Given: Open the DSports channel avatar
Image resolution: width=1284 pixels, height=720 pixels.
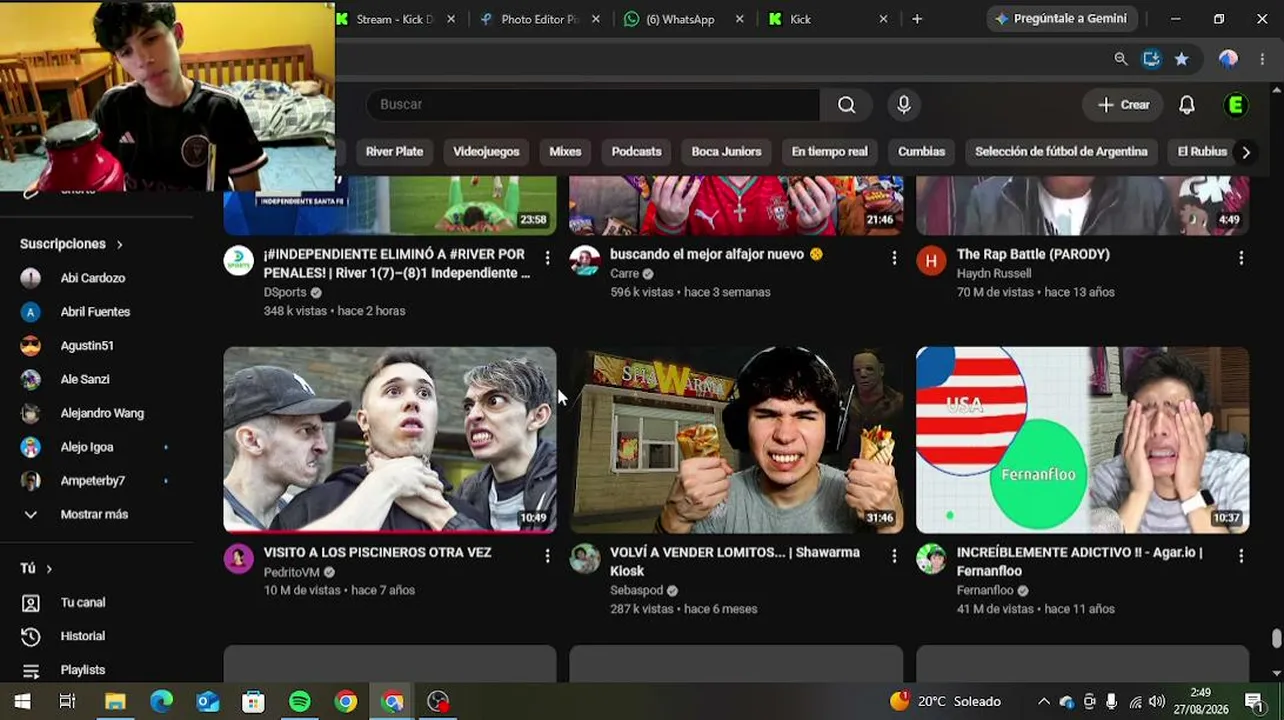Looking at the screenshot, I should tap(238, 261).
